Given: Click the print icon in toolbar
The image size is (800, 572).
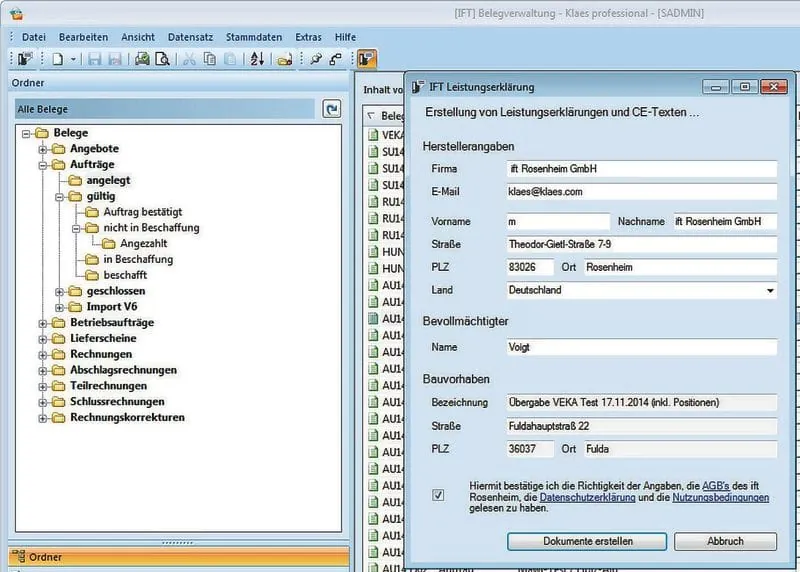Looking at the screenshot, I should point(142,59).
